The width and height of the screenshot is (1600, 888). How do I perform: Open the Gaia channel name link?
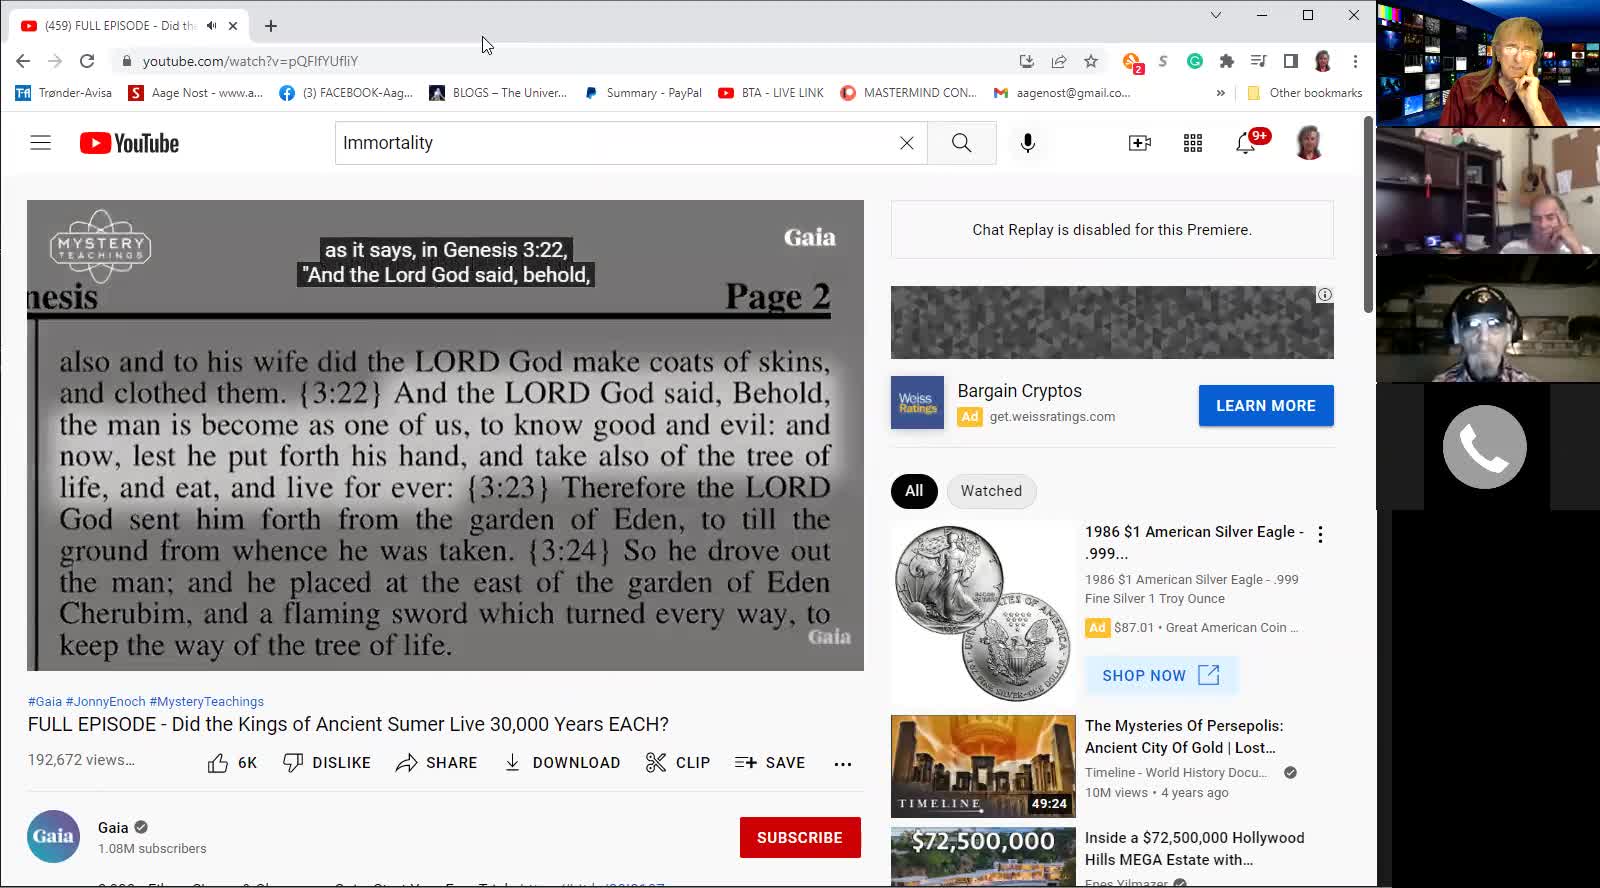tap(113, 828)
